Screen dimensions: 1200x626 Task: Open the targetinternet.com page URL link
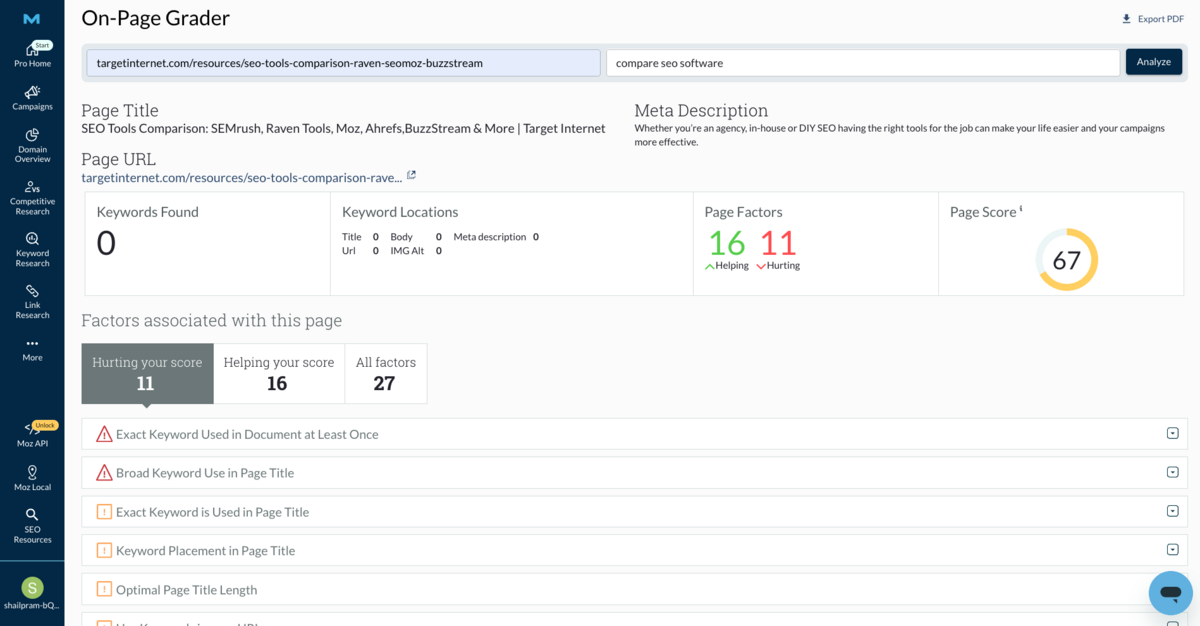[x=241, y=177]
